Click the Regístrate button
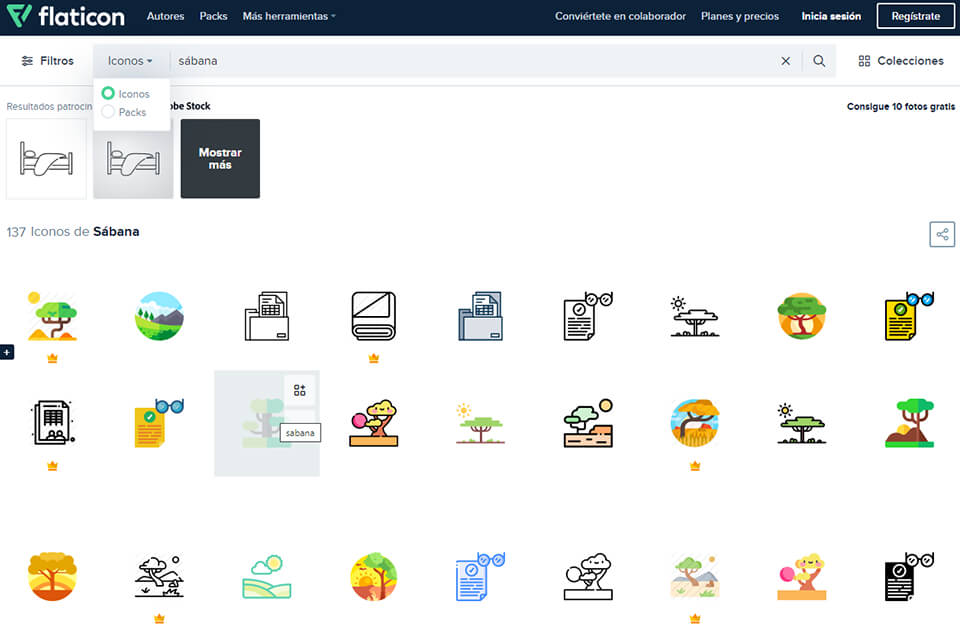The image size is (960, 640). click(914, 16)
